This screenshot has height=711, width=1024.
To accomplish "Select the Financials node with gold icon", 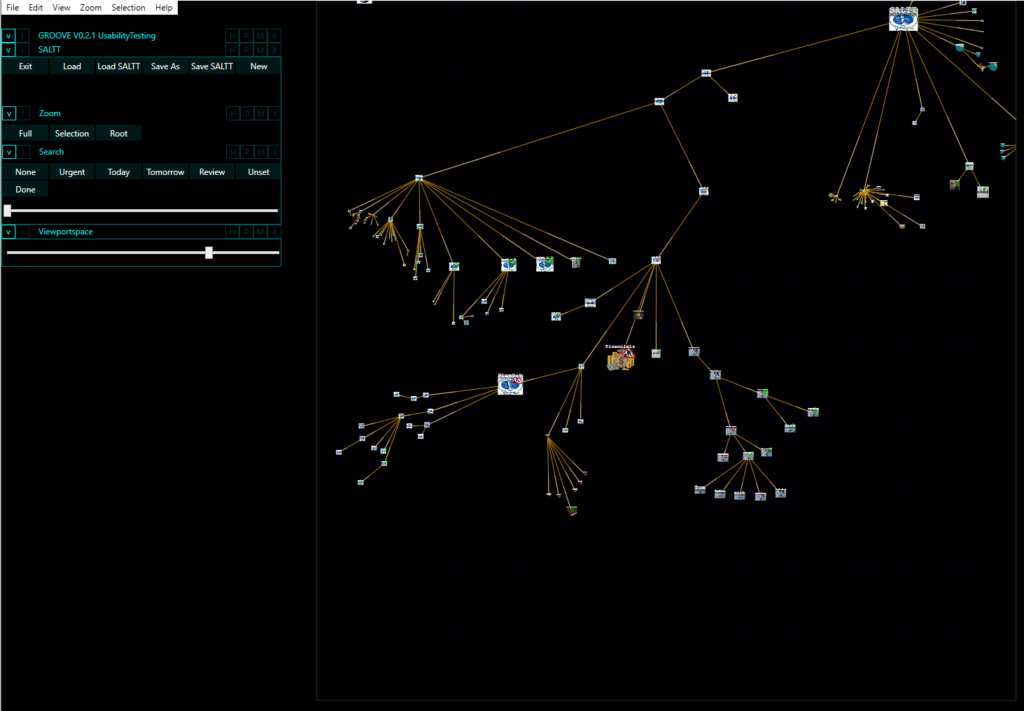I will point(621,359).
